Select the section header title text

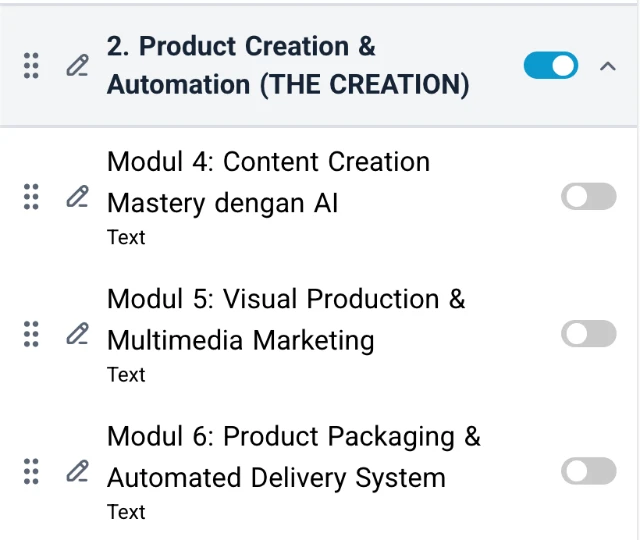pyautogui.click(x=288, y=66)
